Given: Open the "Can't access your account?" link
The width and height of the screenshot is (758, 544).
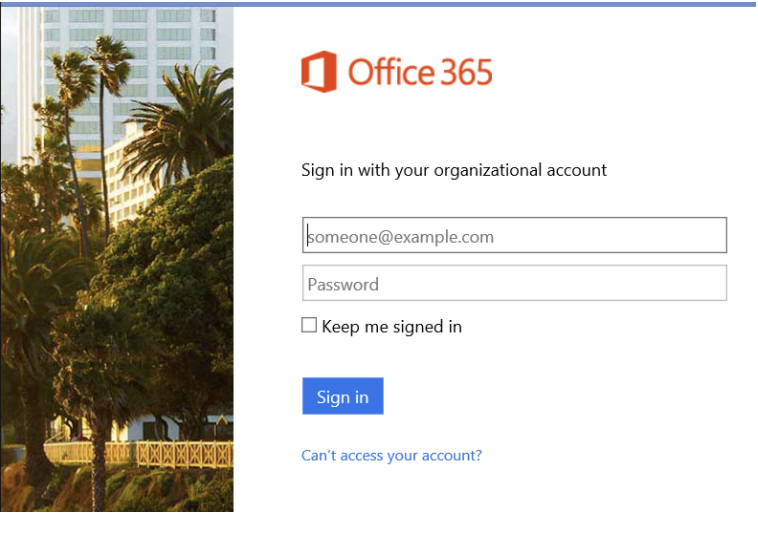Looking at the screenshot, I should [x=391, y=455].
